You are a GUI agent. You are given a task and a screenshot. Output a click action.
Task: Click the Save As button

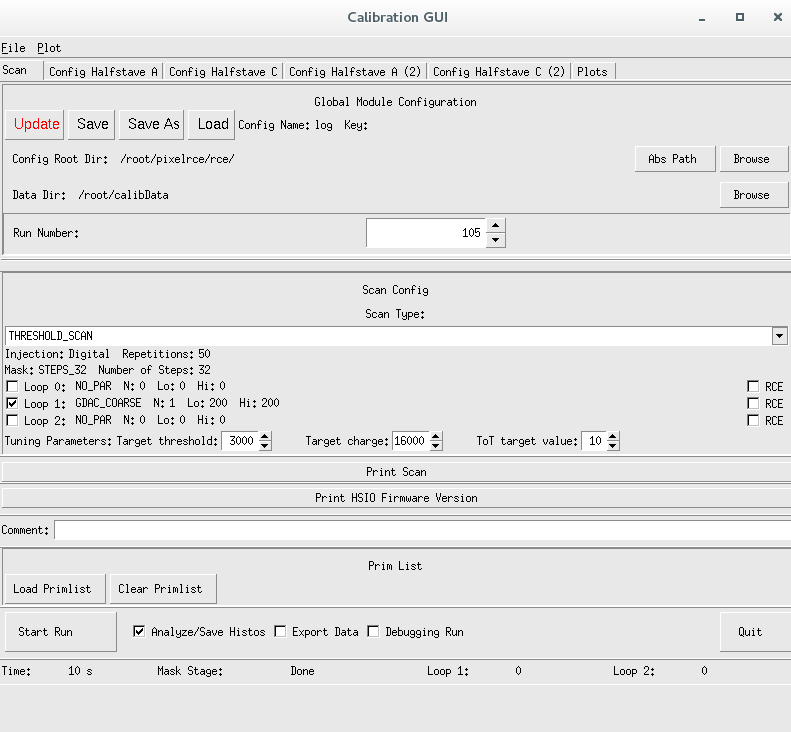152,124
